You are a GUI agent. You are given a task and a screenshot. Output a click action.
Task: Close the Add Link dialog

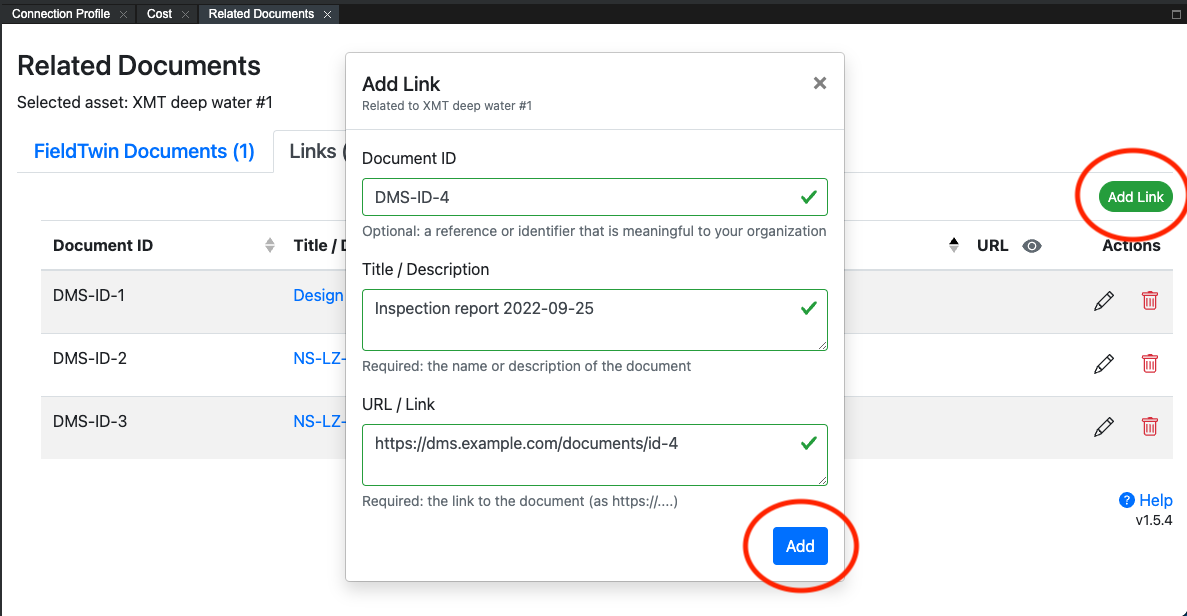(820, 83)
